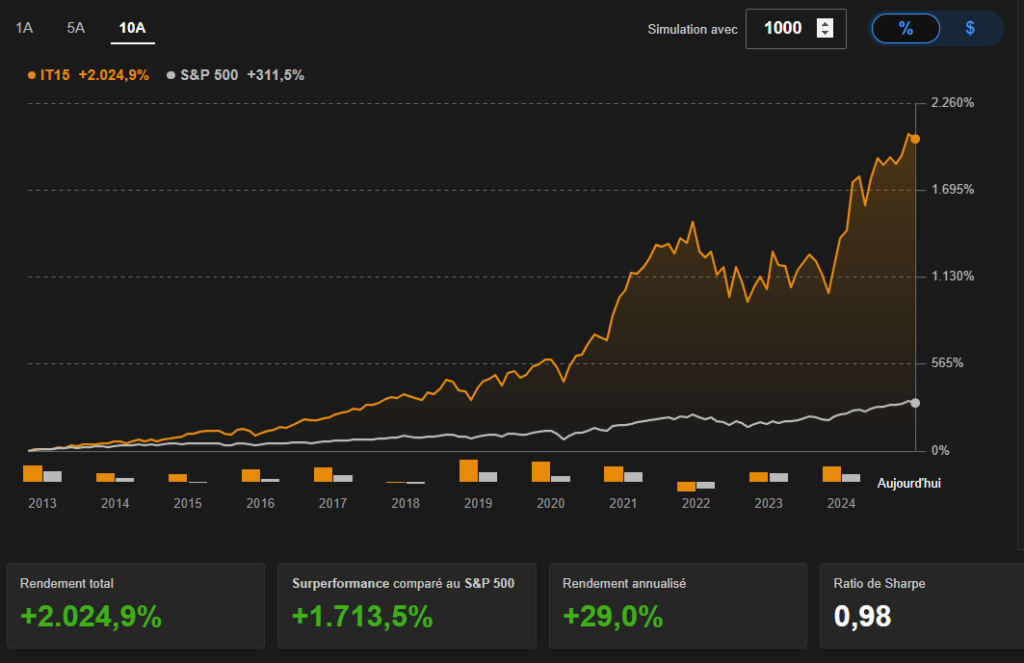Select the 10A time range tab
This screenshot has height=663, width=1024.
pos(132,28)
